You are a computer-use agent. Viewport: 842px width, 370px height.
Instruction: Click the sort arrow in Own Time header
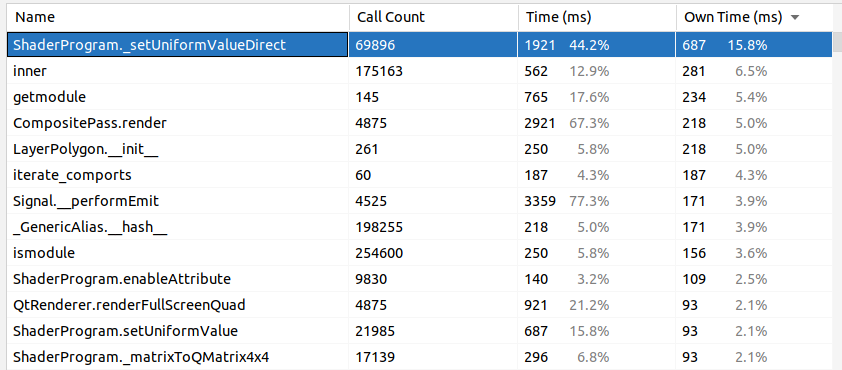795,18
